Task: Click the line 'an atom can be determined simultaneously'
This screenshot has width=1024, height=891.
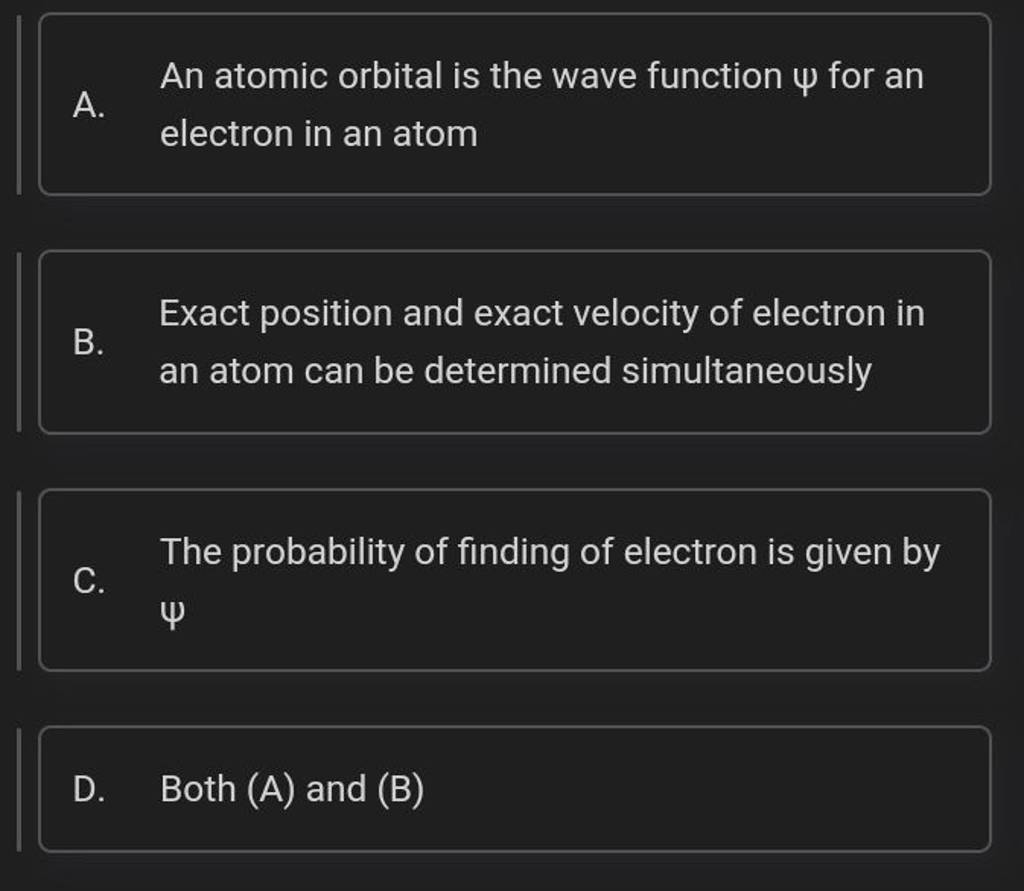Action: click(516, 372)
